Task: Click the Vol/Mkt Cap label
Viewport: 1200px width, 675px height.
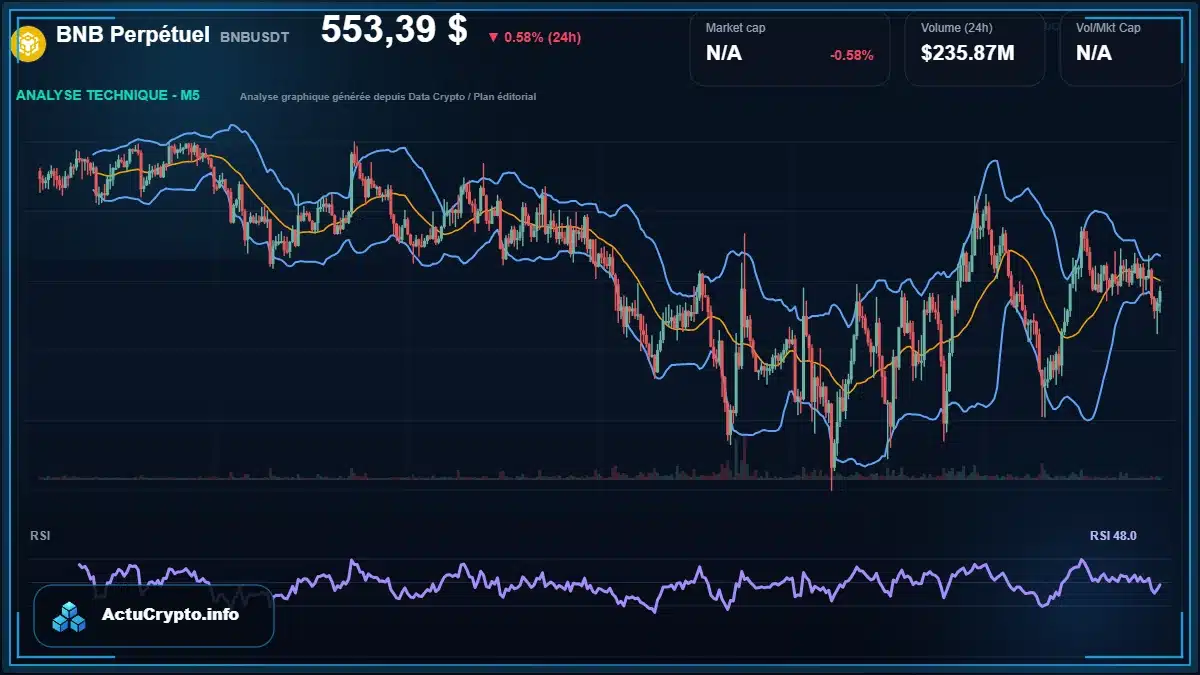Action: [1108, 28]
